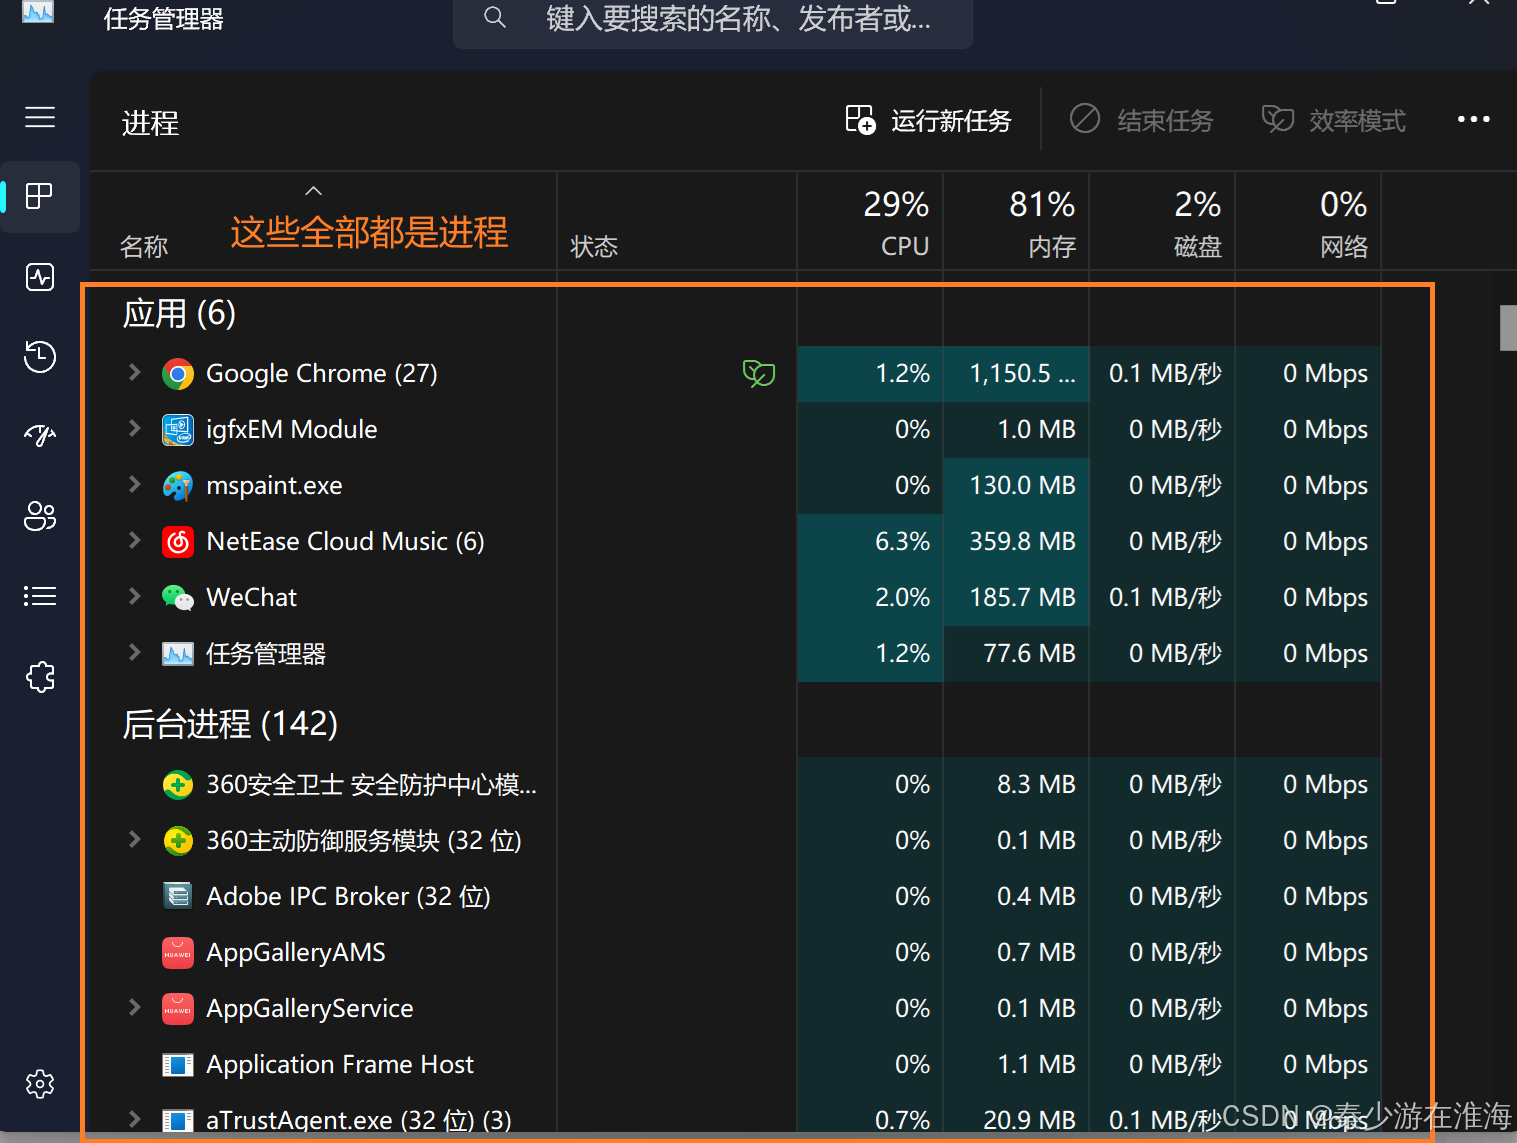Click the Google Chrome app icon
This screenshot has width=1517, height=1143.
pos(178,374)
